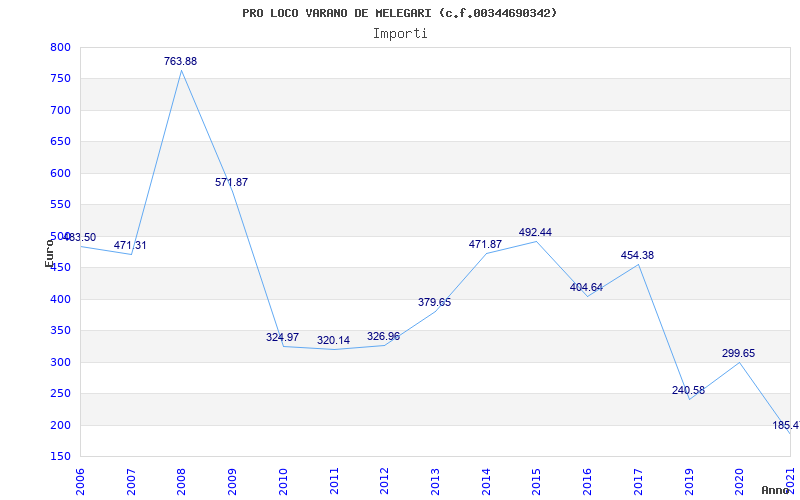Viewport: 800px width, 500px height.
Task: Click the 600 value on Euro axis
Action: pos(60,173)
